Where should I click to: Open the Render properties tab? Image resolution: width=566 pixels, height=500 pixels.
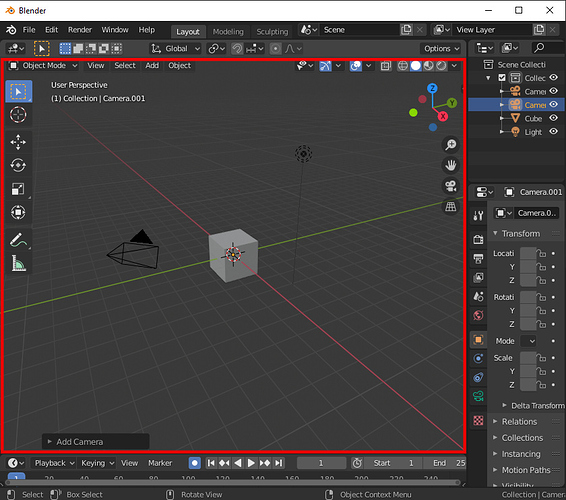click(x=478, y=239)
